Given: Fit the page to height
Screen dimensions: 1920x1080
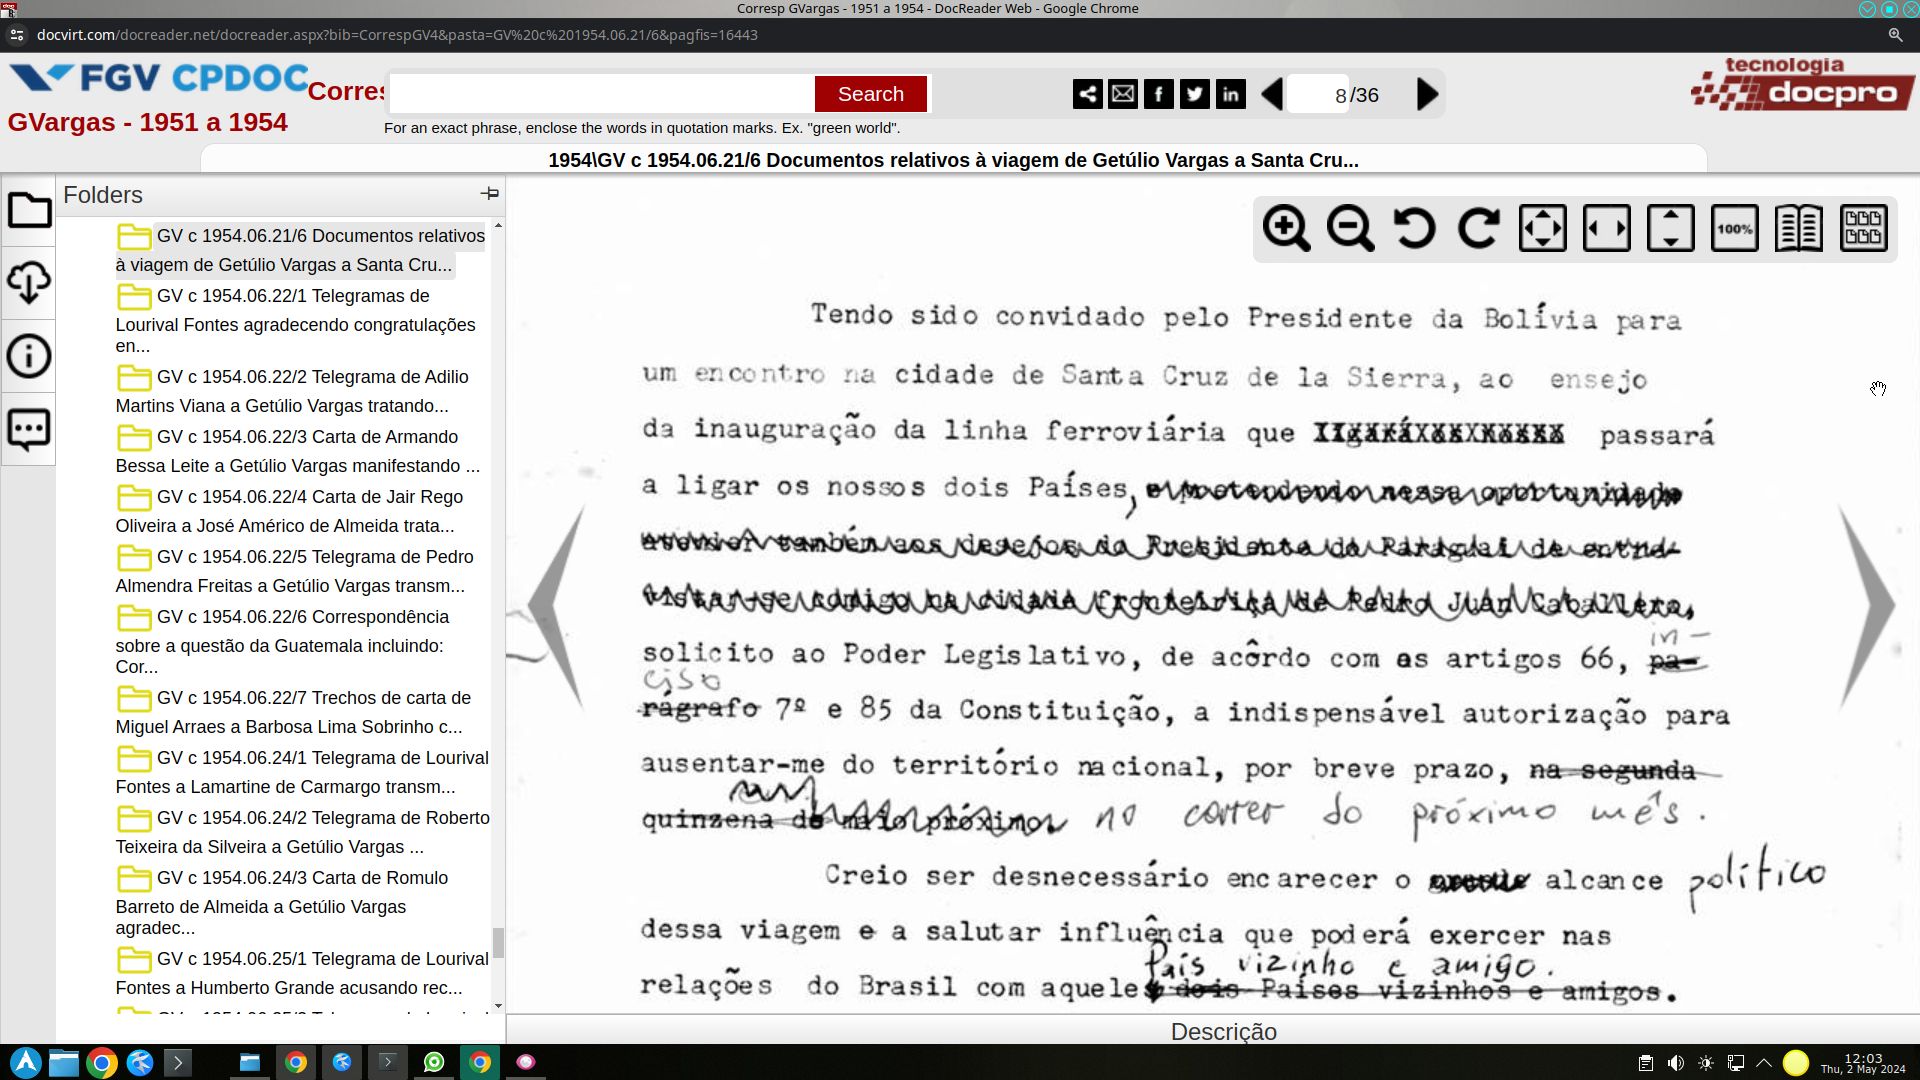Looking at the screenshot, I should point(1670,229).
